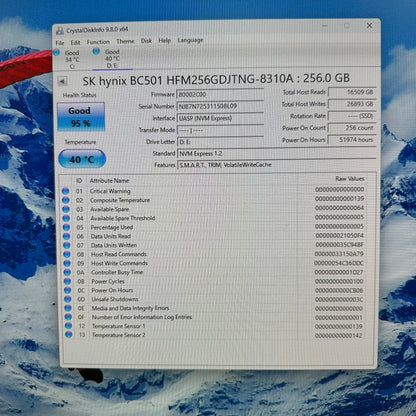Viewport: 416px width, 416px height.
Task: Open the Function menu
Action: (98, 42)
